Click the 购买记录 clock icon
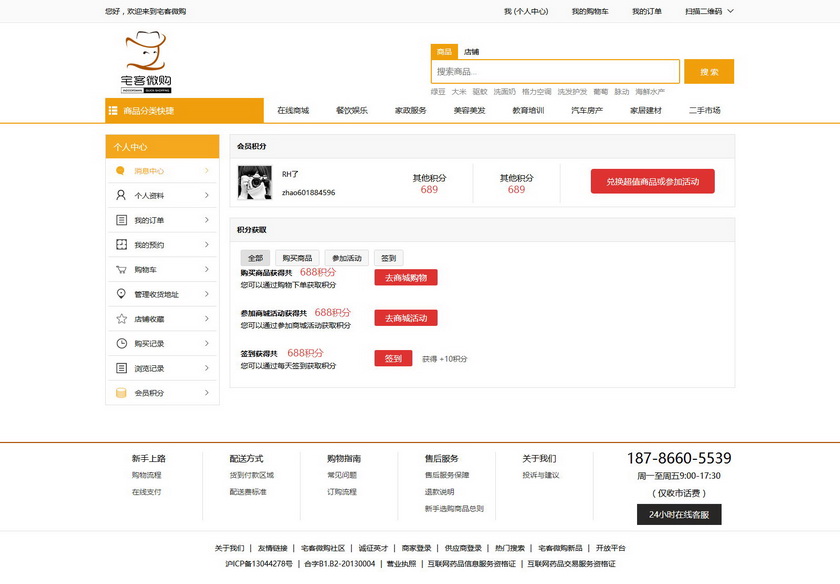 tap(122, 343)
